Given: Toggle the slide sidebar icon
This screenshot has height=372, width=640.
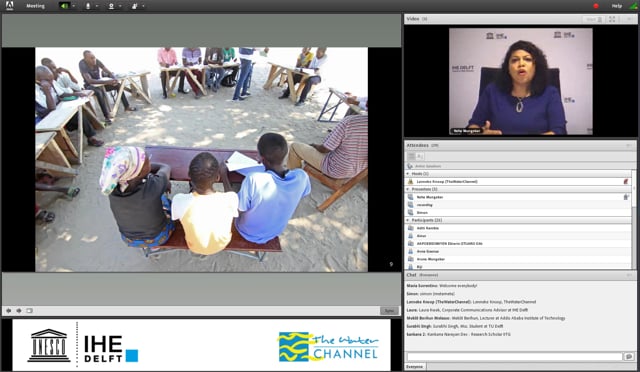Looking at the screenshot, I should 29,311.
